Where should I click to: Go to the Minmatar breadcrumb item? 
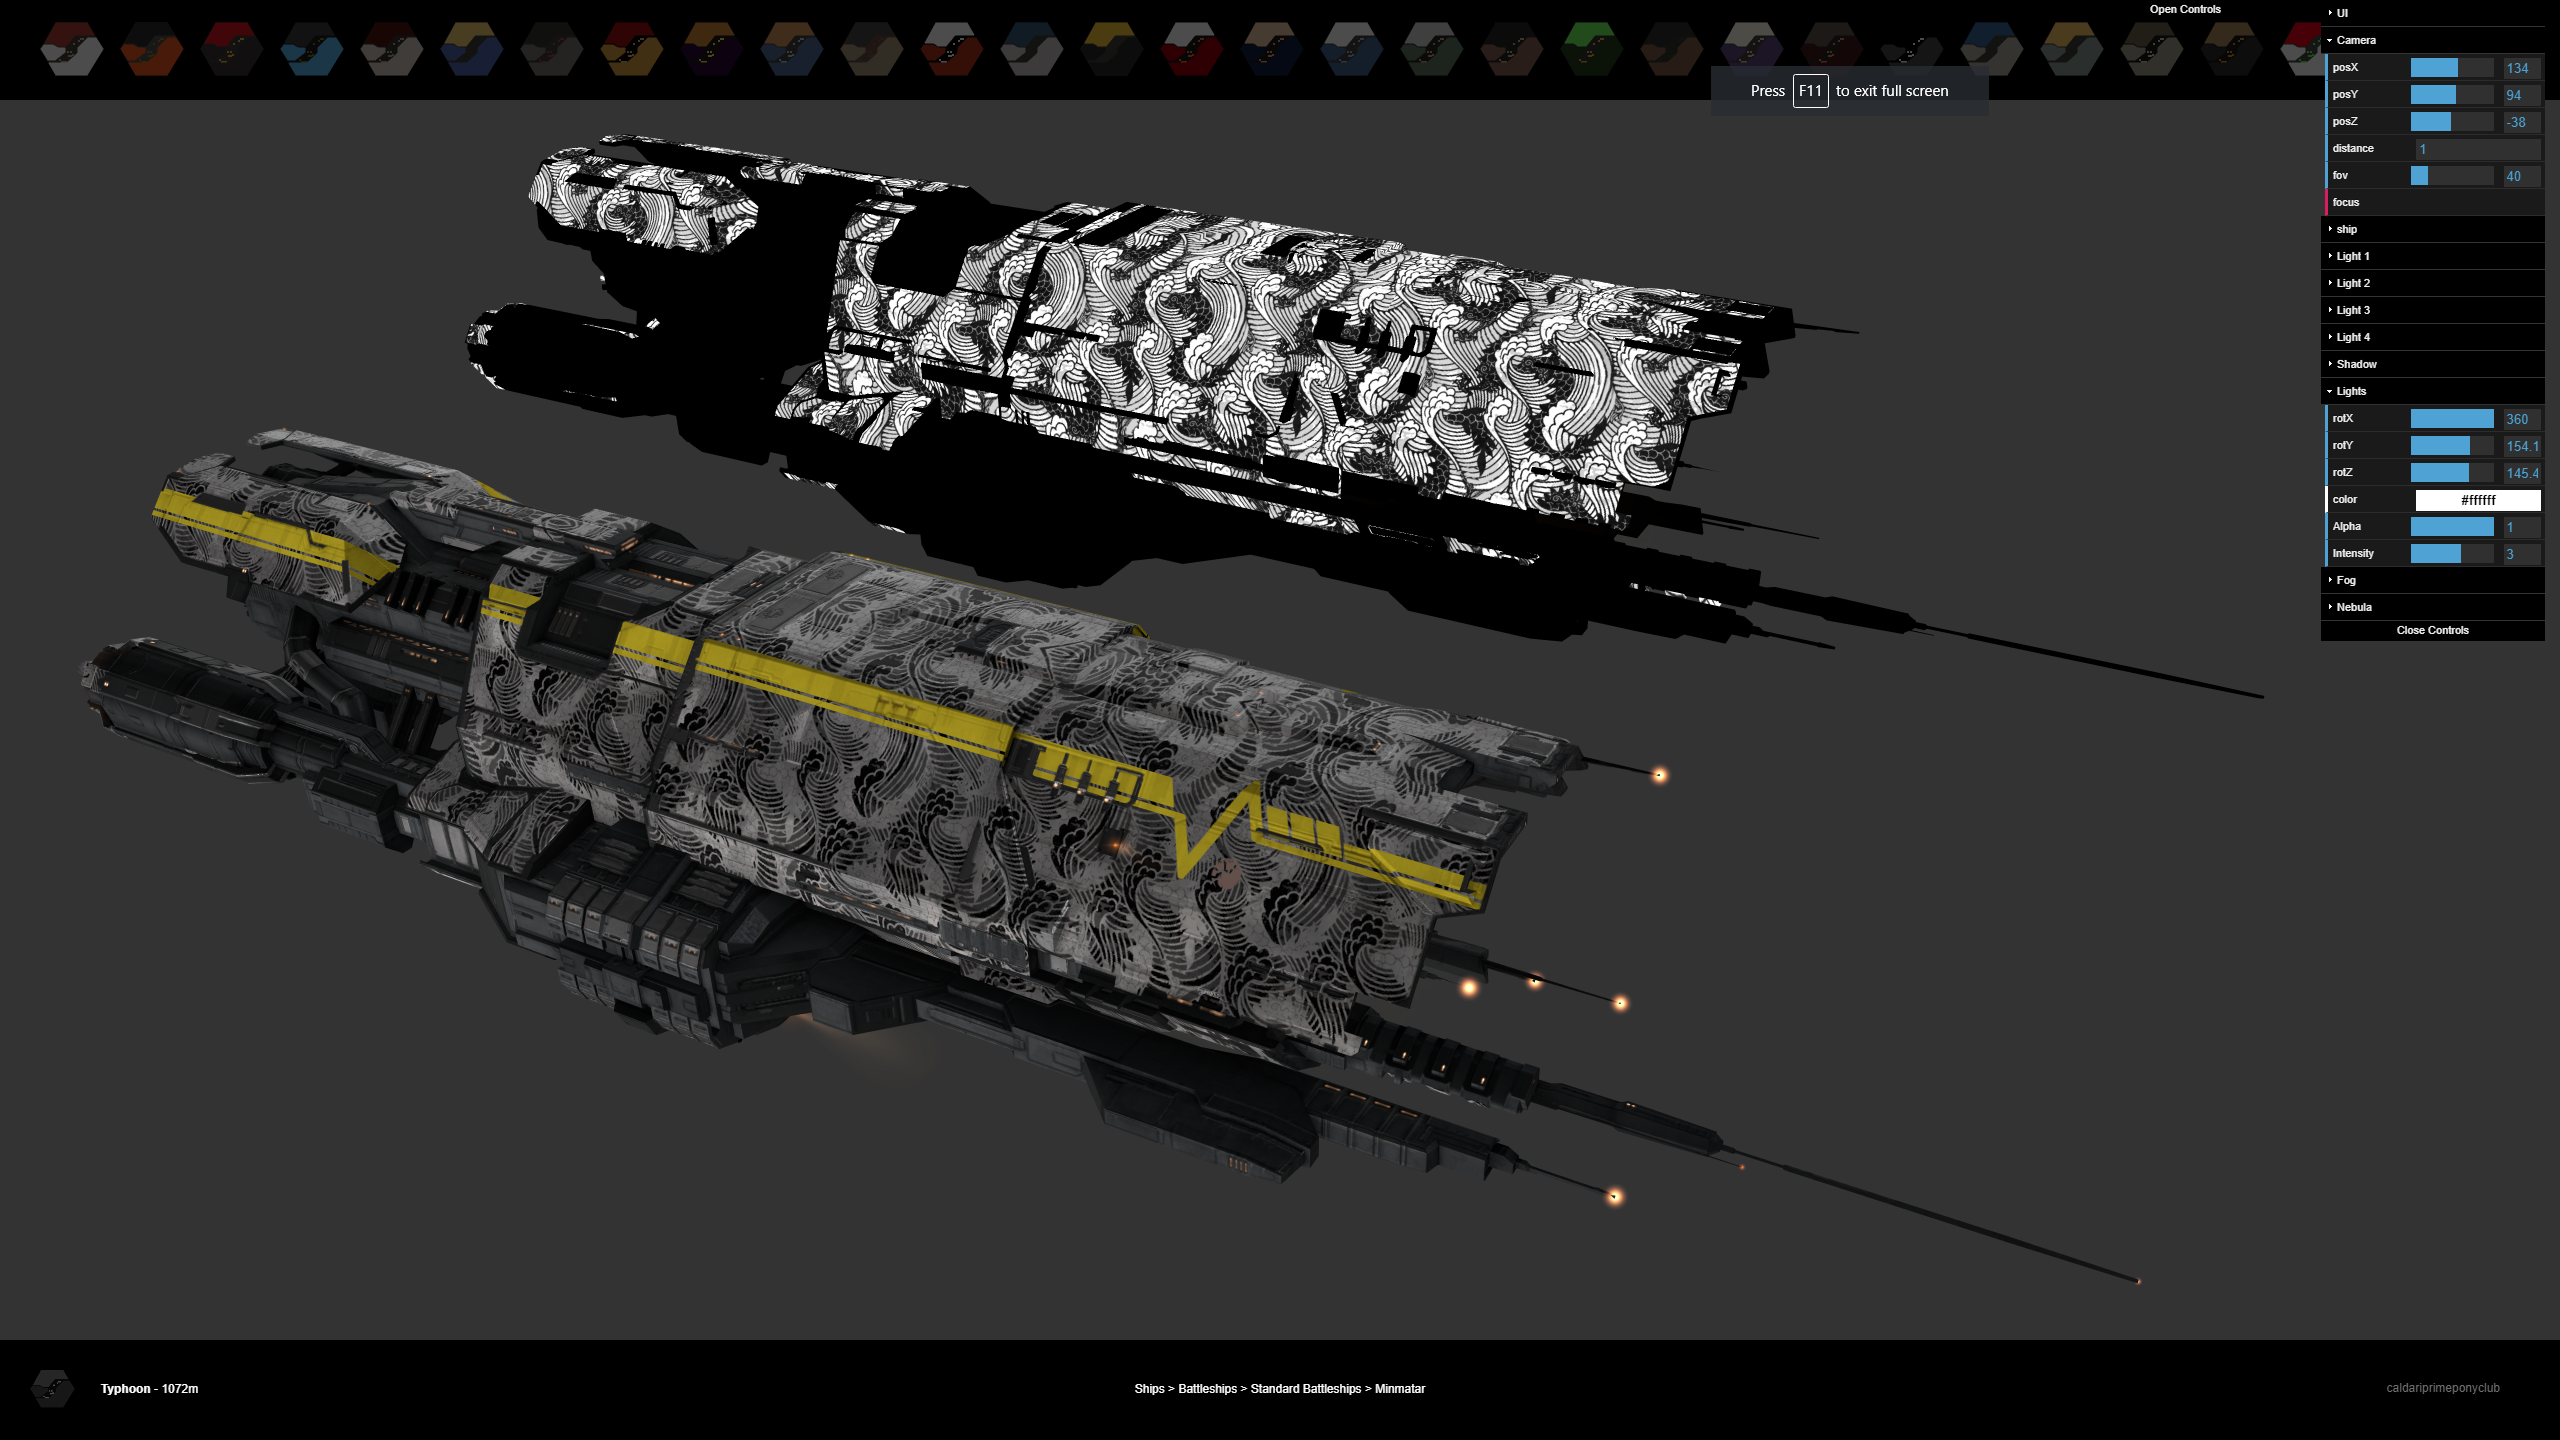[1399, 1389]
